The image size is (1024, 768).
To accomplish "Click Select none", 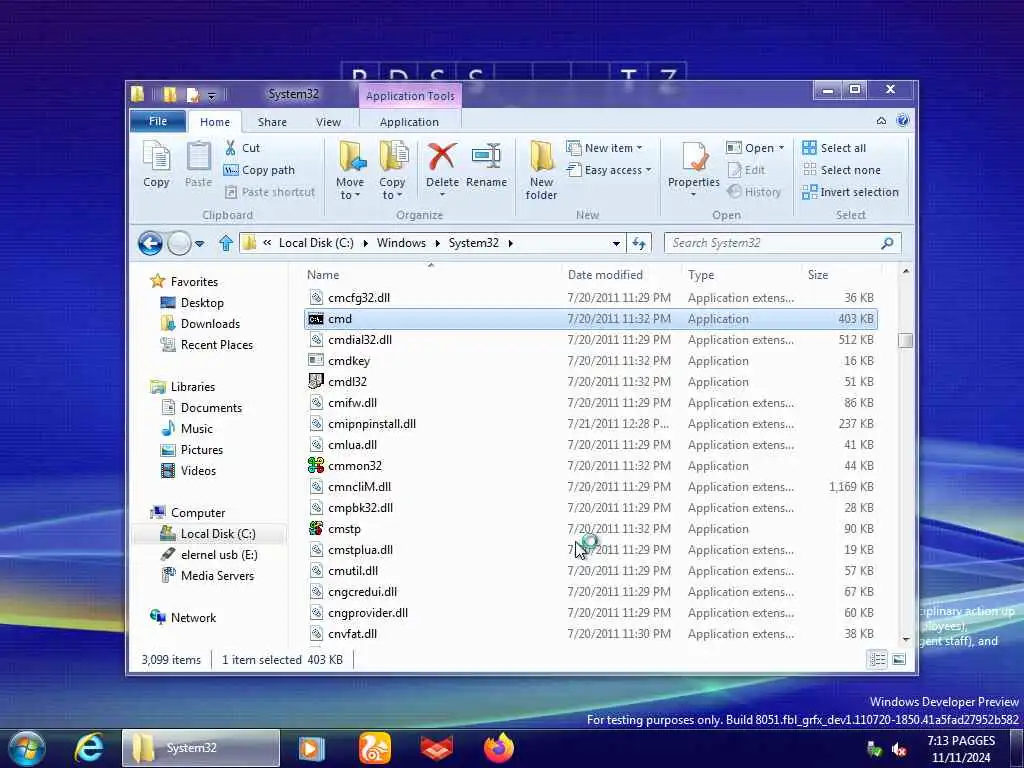I will click(841, 170).
